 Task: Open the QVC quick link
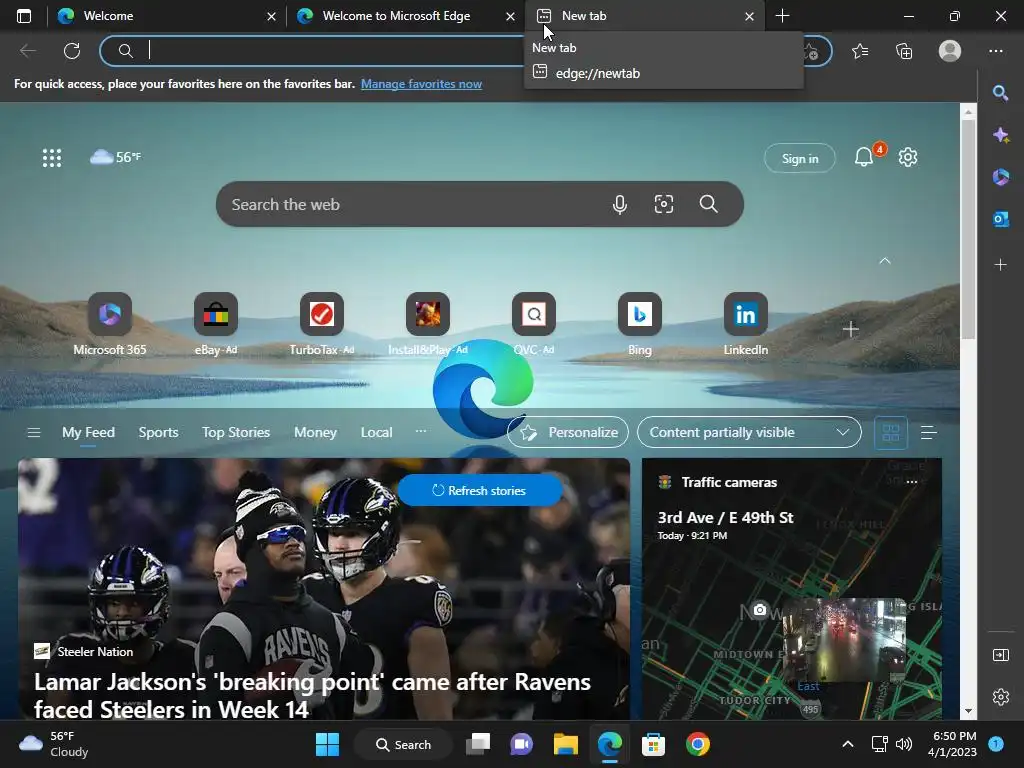pos(534,325)
